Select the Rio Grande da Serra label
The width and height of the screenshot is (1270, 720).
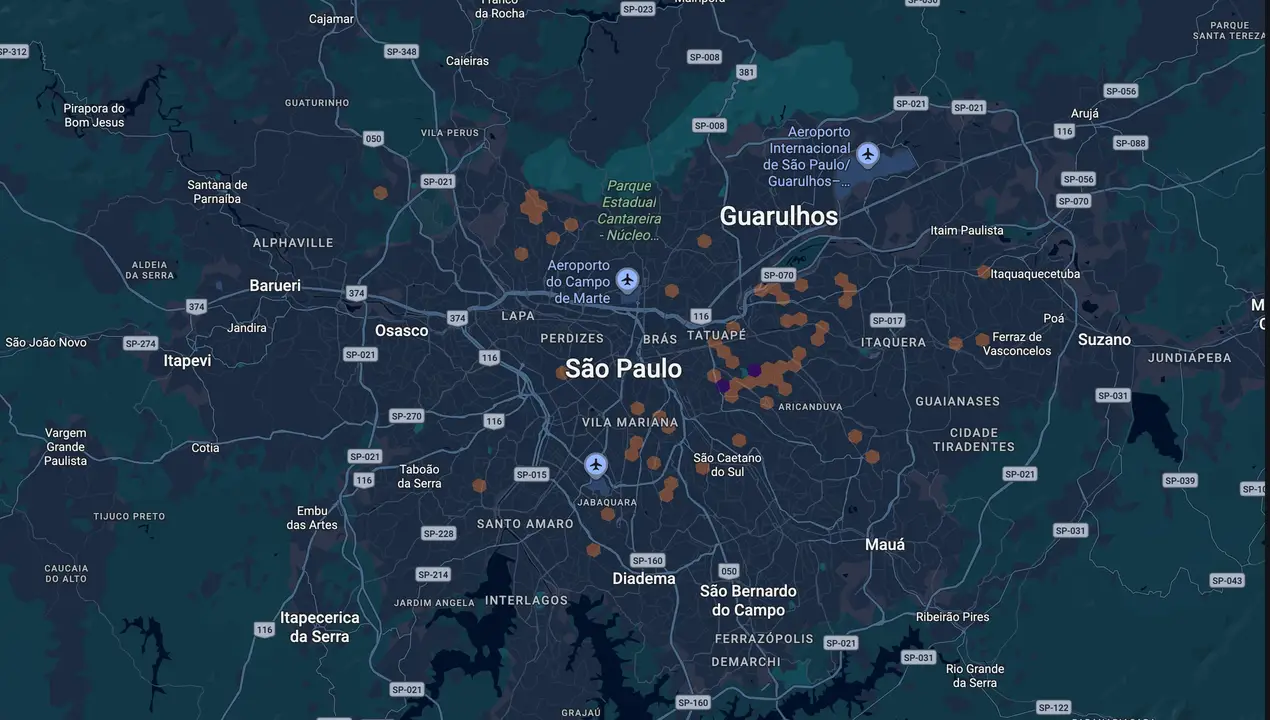point(974,676)
